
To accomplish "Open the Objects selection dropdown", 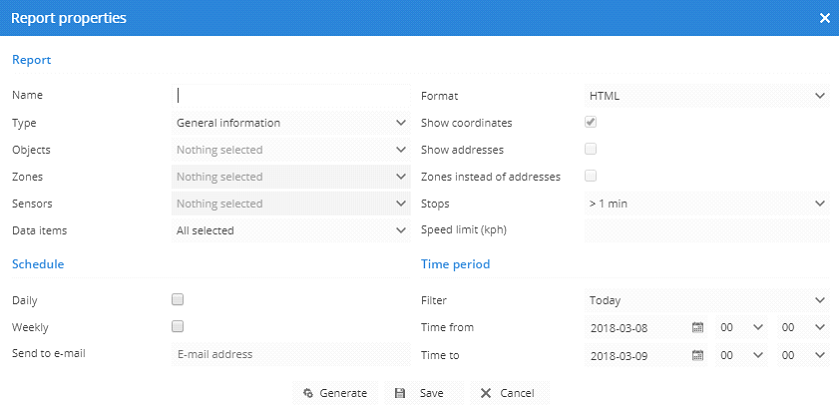I will point(290,150).
